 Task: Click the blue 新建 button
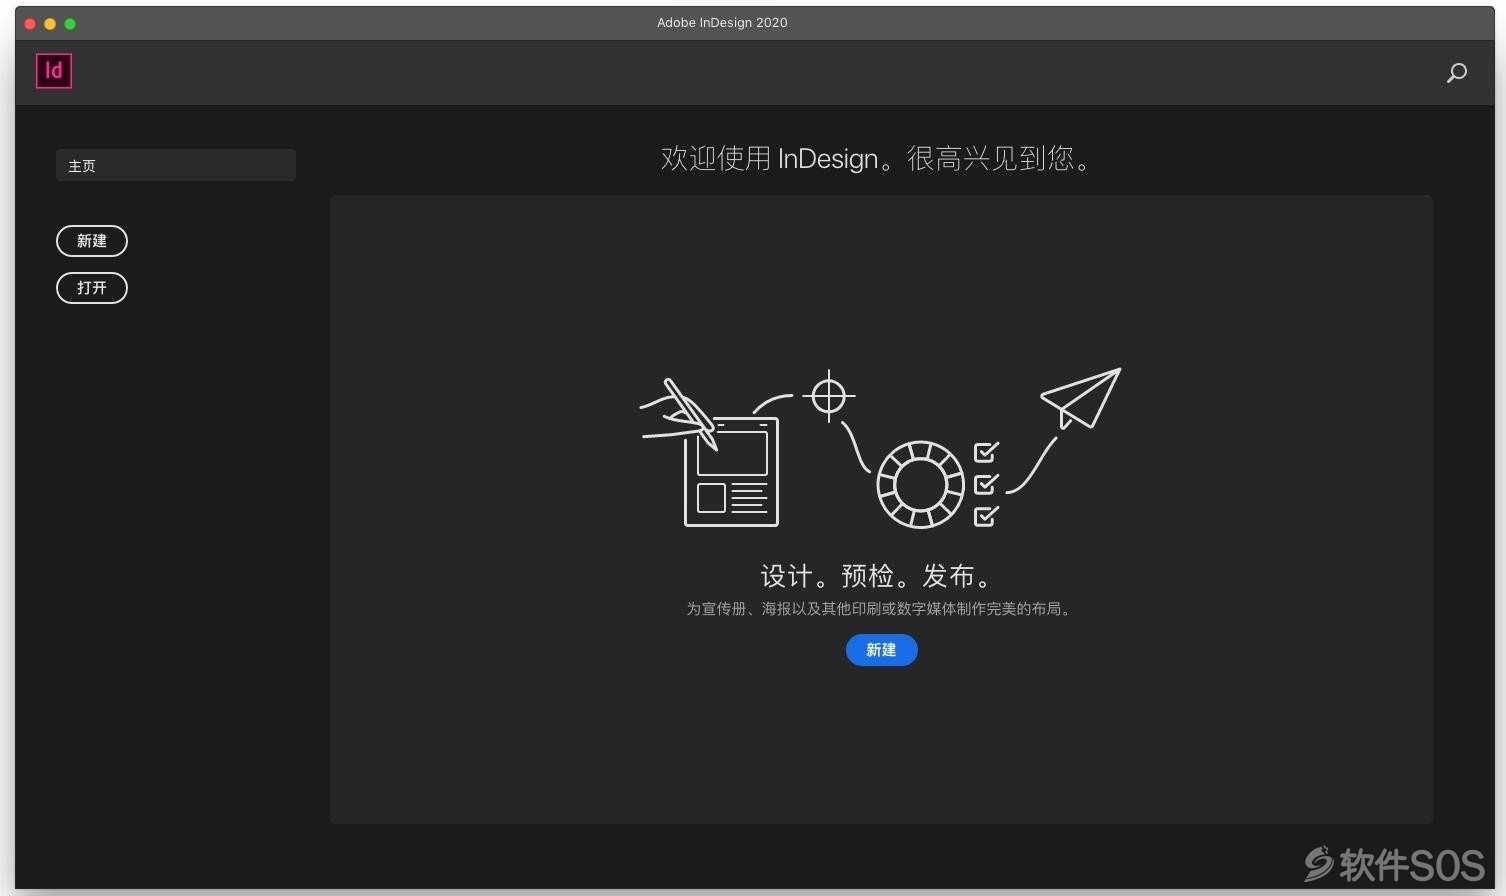click(881, 650)
